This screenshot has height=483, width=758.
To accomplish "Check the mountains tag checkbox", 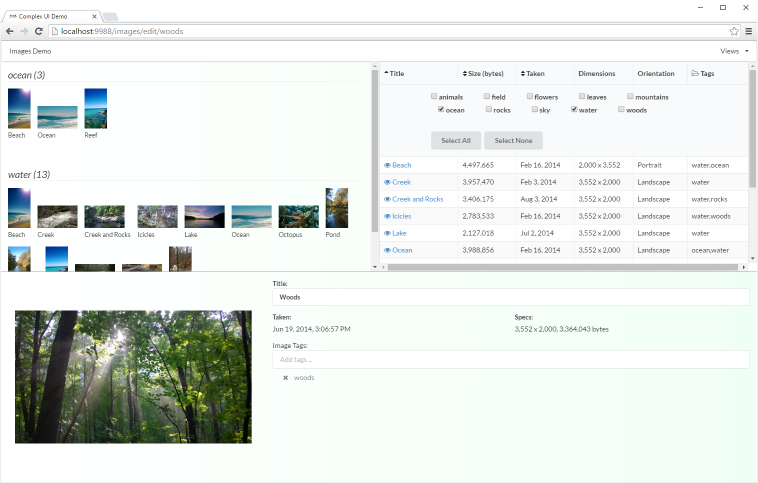I will click(x=630, y=96).
